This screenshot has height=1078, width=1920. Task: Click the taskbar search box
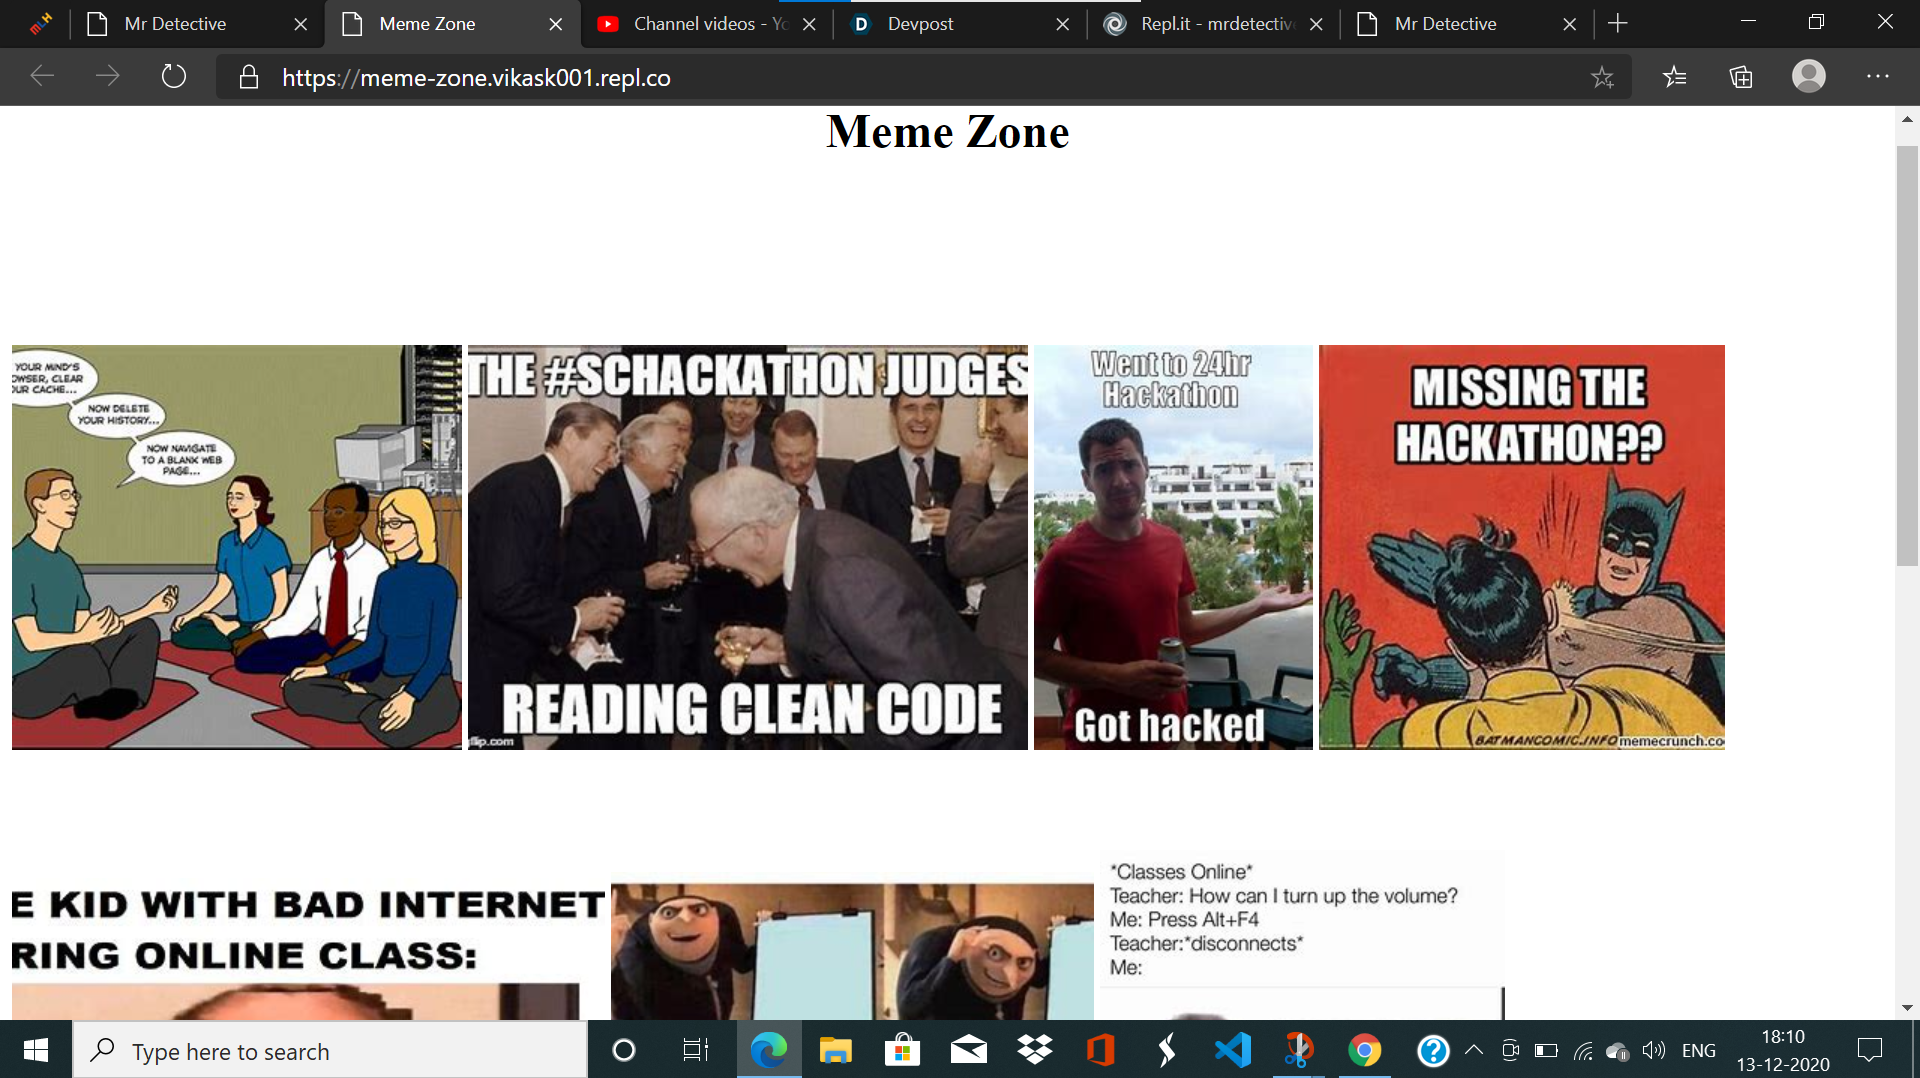click(x=330, y=1050)
